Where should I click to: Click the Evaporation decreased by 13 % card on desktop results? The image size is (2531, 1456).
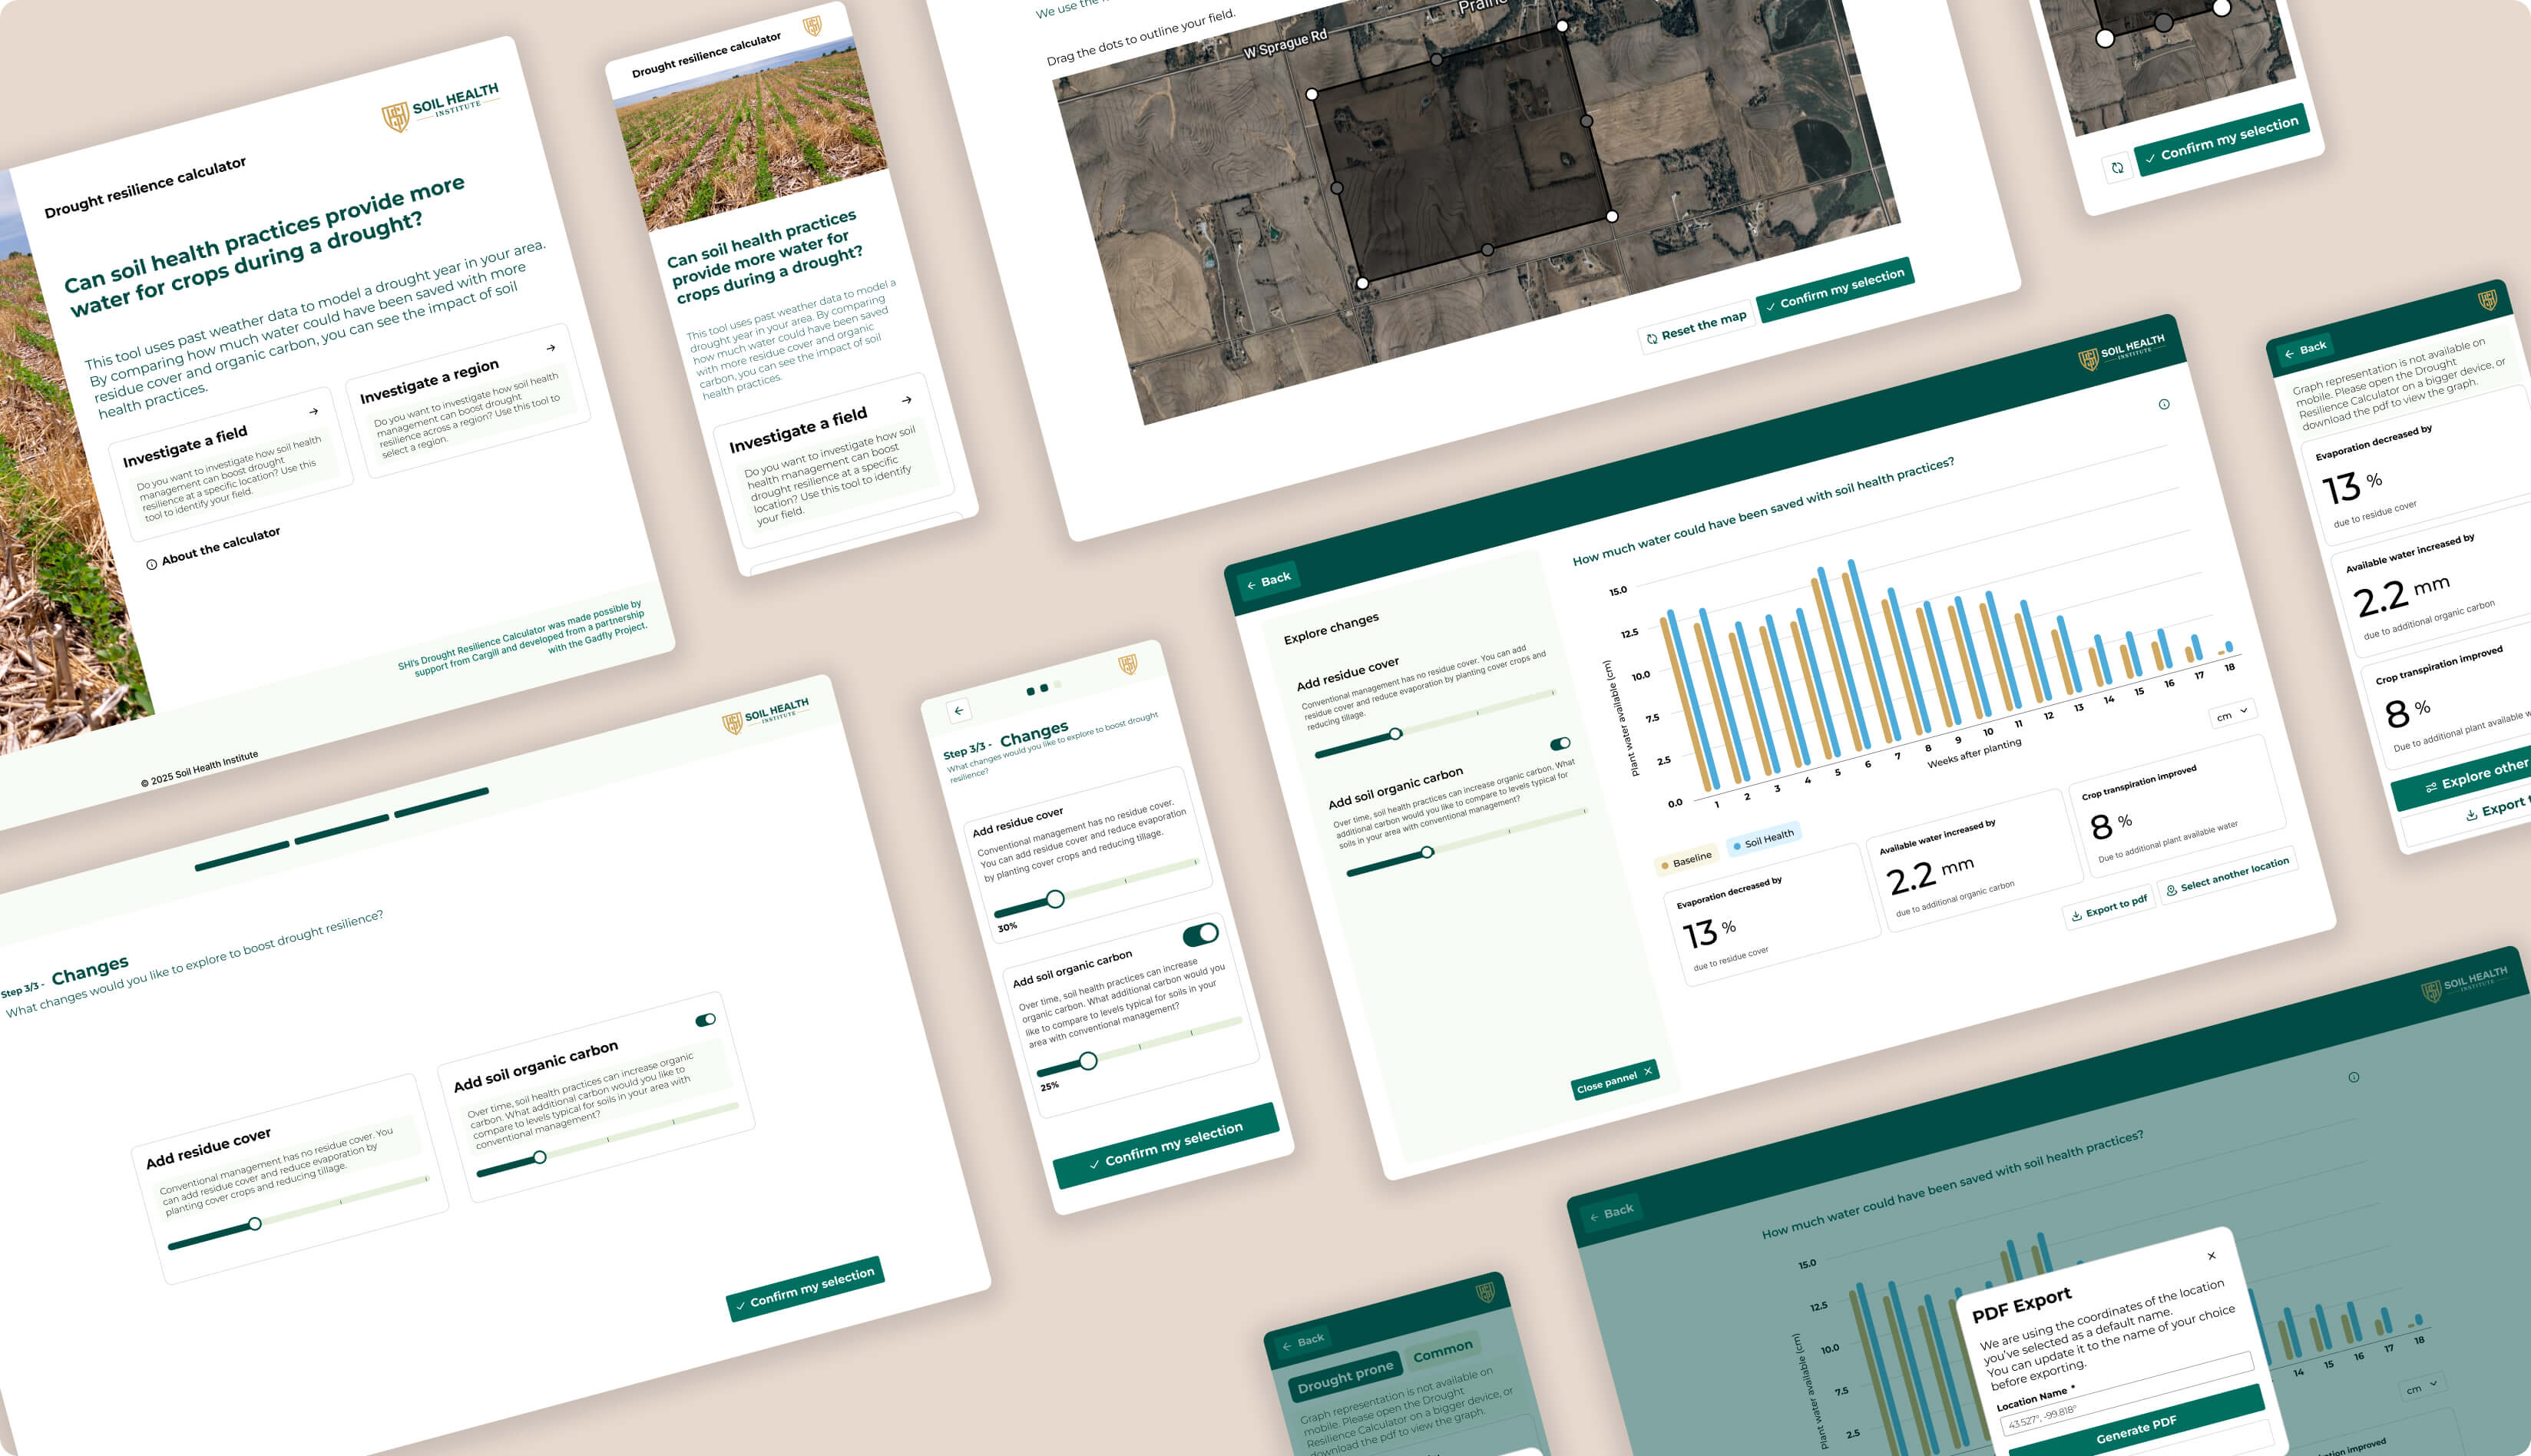1771,915
